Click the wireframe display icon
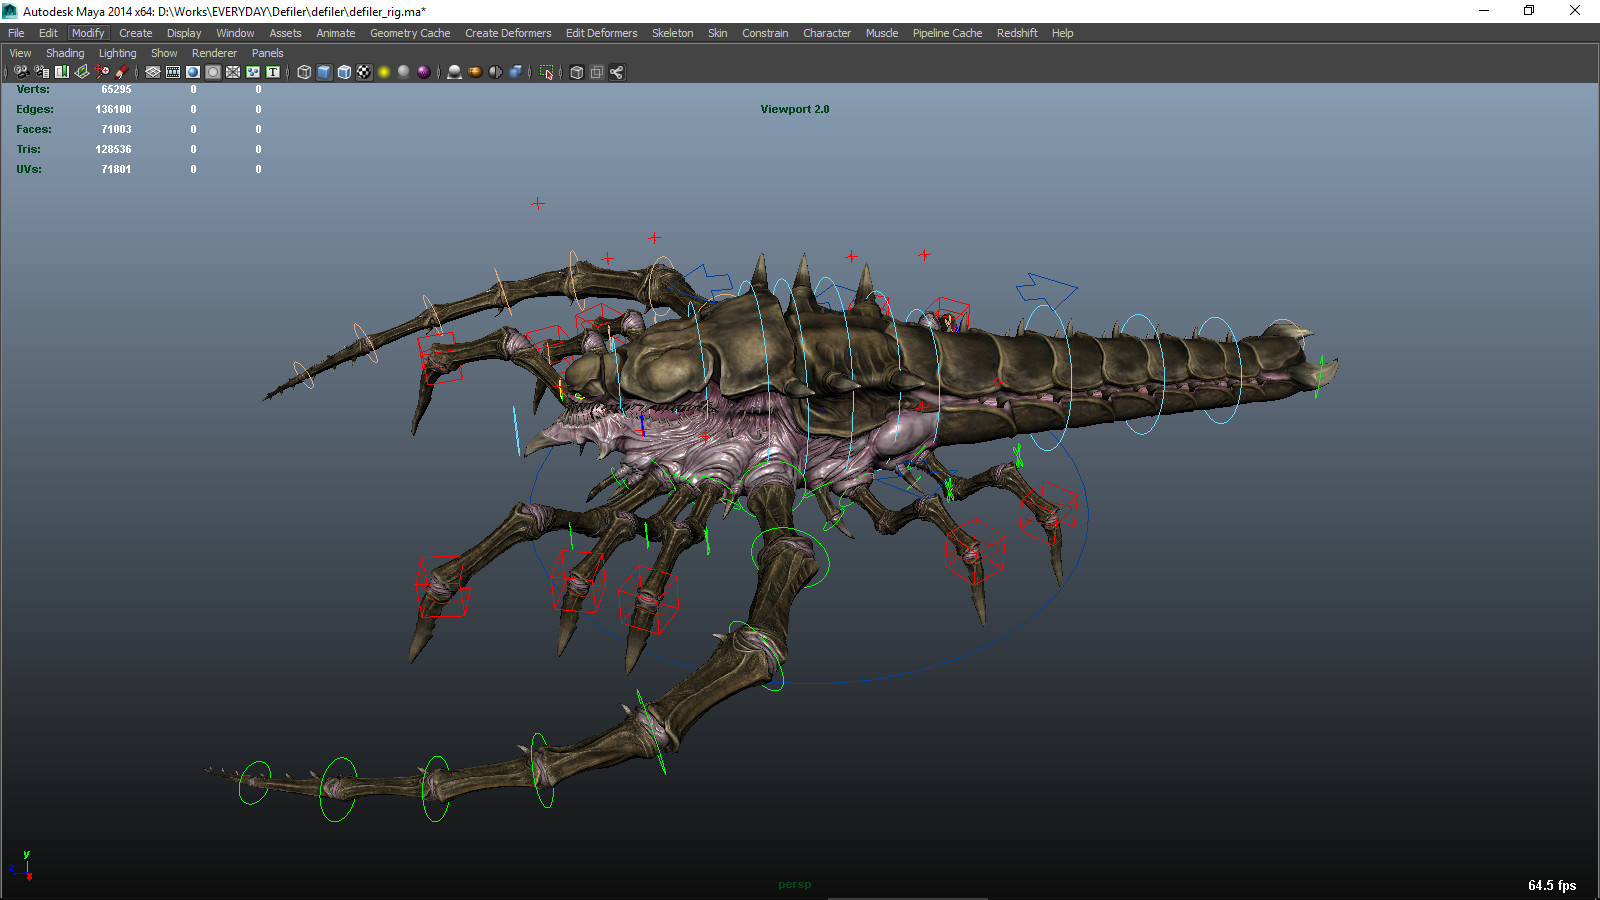This screenshot has height=900, width=1600. pos(304,72)
